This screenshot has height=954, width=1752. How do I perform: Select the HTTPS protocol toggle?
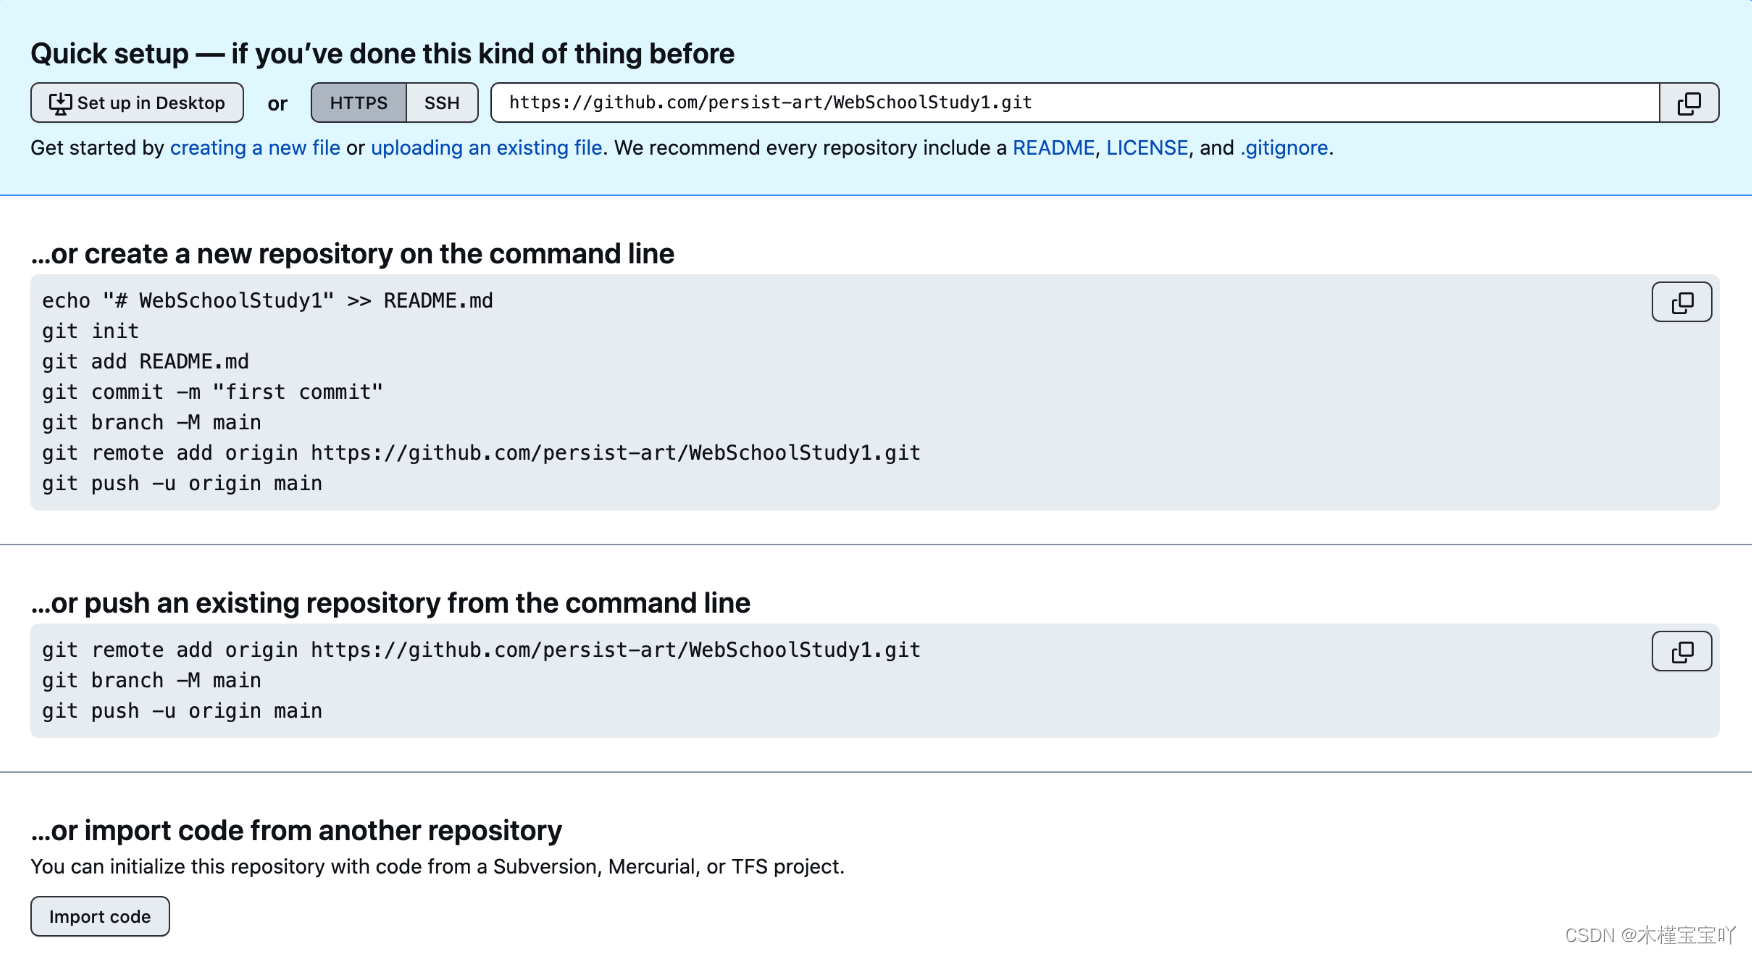pos(359,103)
